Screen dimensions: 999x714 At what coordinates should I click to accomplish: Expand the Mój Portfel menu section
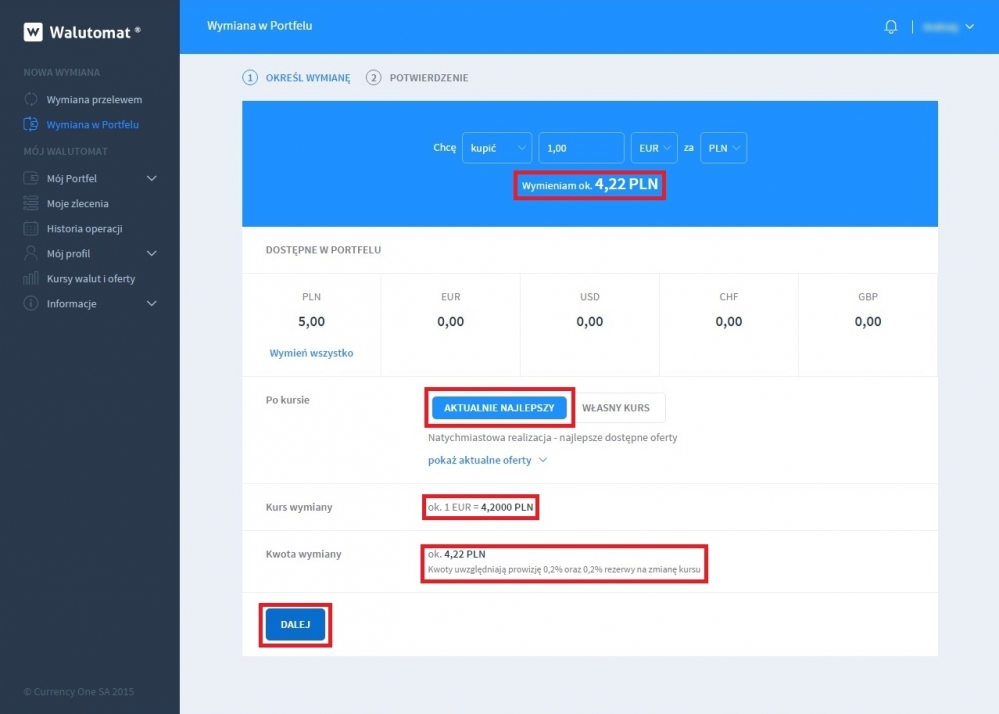152,179
